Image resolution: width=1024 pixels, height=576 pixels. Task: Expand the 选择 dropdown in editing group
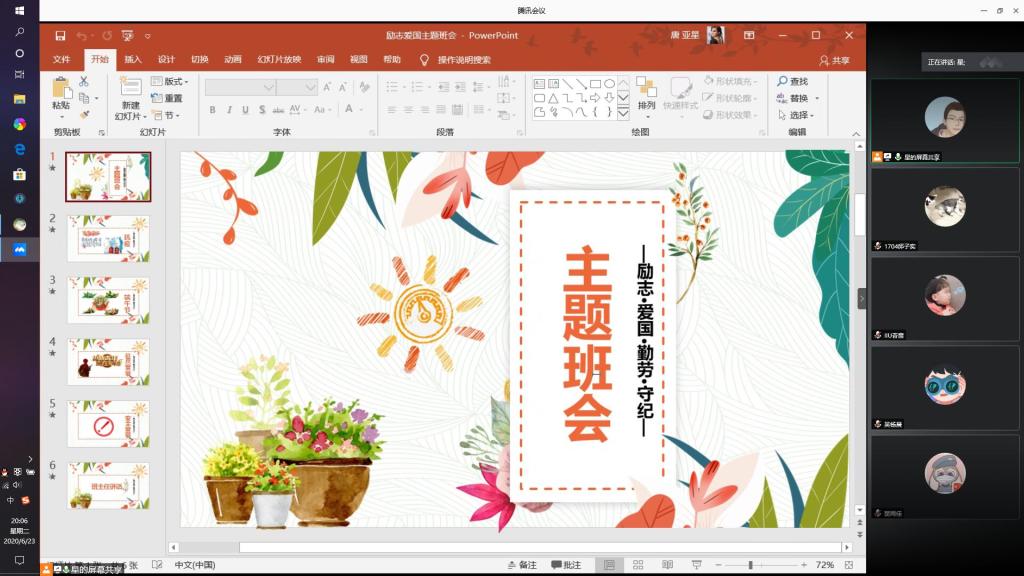800,115
